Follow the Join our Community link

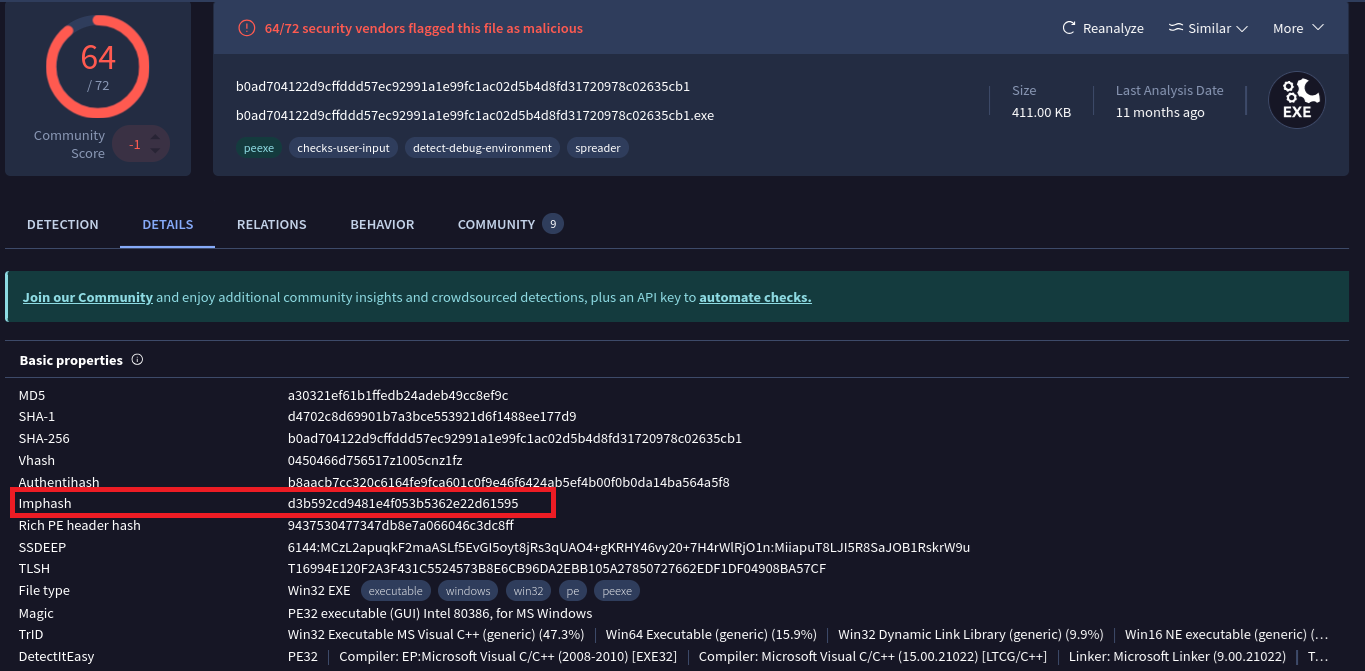coord(88,297)
